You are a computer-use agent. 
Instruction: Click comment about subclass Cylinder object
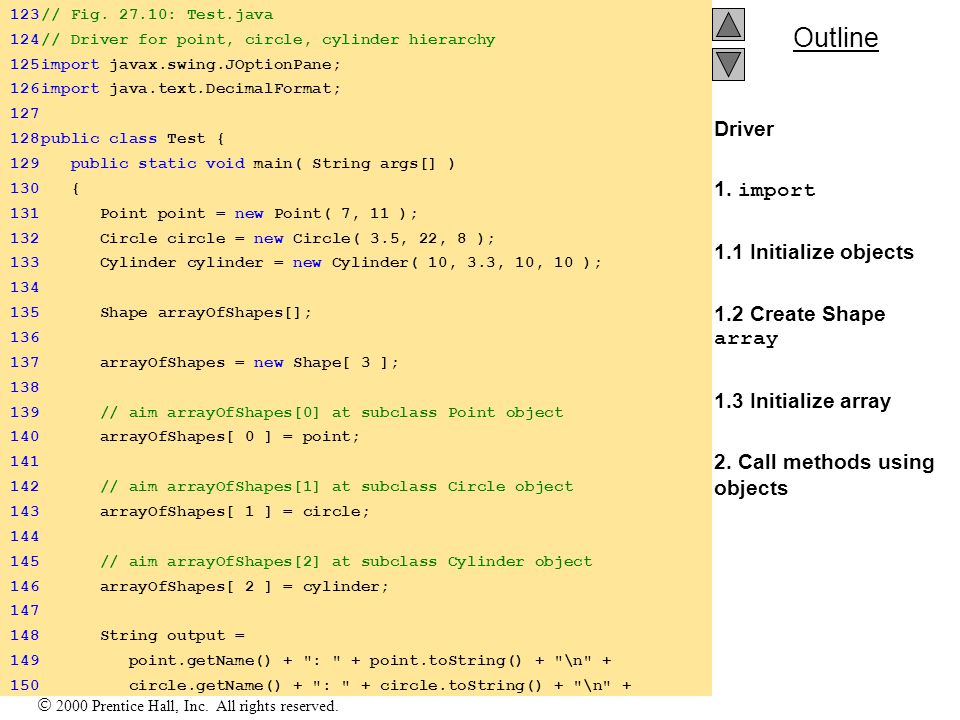(x=346, y=562)
